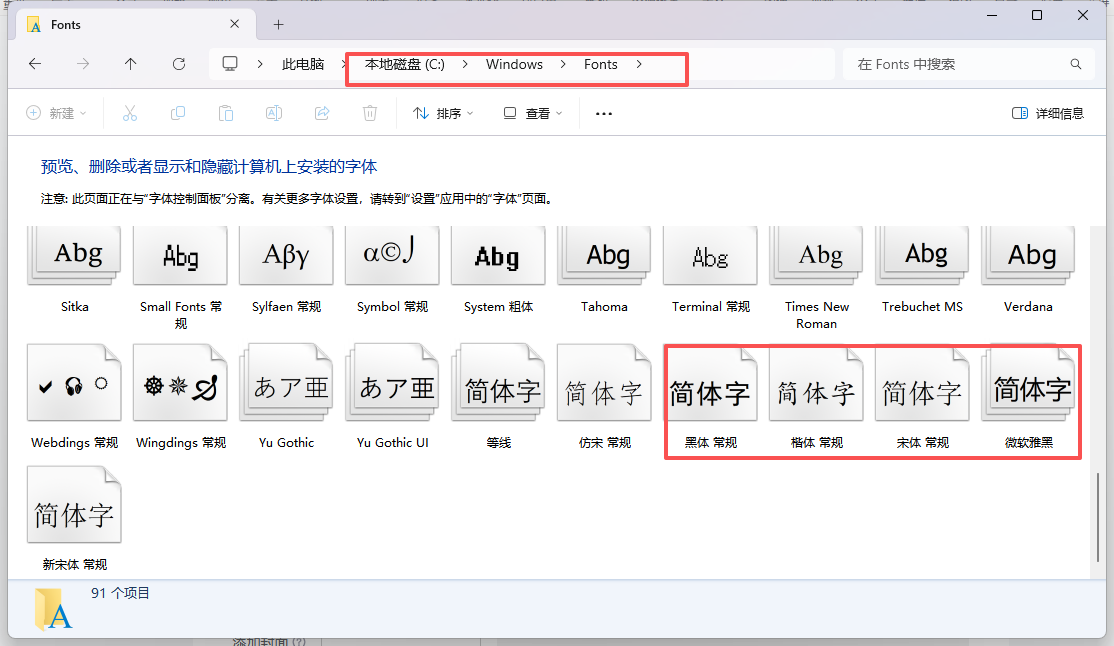The height and width of the screenshot is (646, 1114).
Task: Open the 排序 (Sort) dropdown
Action: 443,113
